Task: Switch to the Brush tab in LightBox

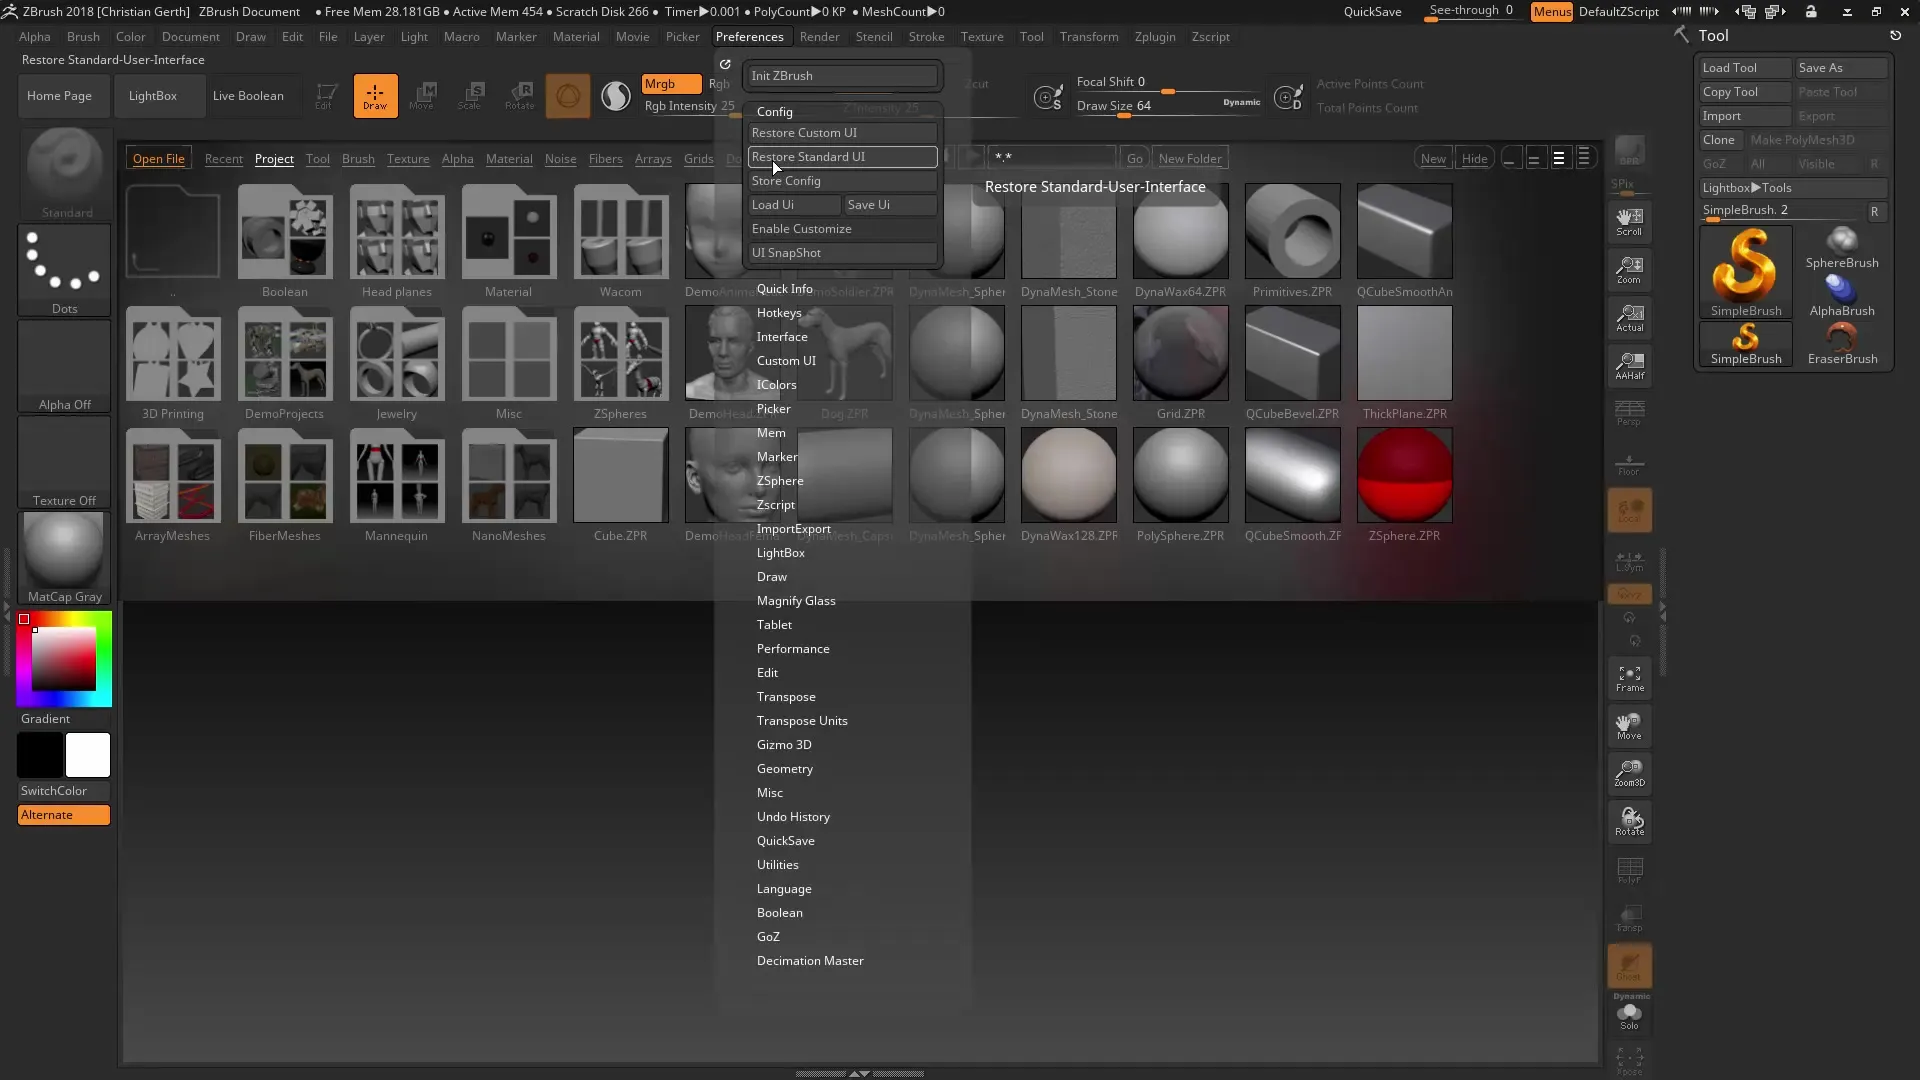Action: pos(358,159)
